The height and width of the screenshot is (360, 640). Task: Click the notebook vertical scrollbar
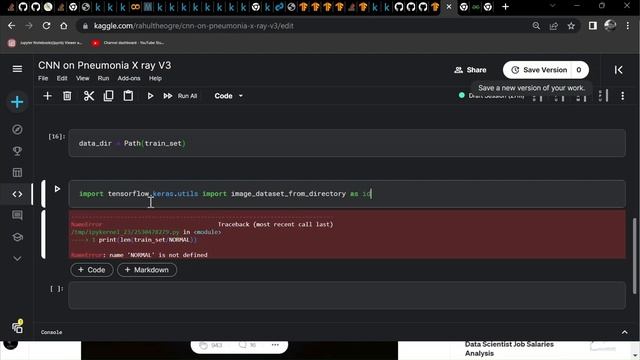click(635, 256)
